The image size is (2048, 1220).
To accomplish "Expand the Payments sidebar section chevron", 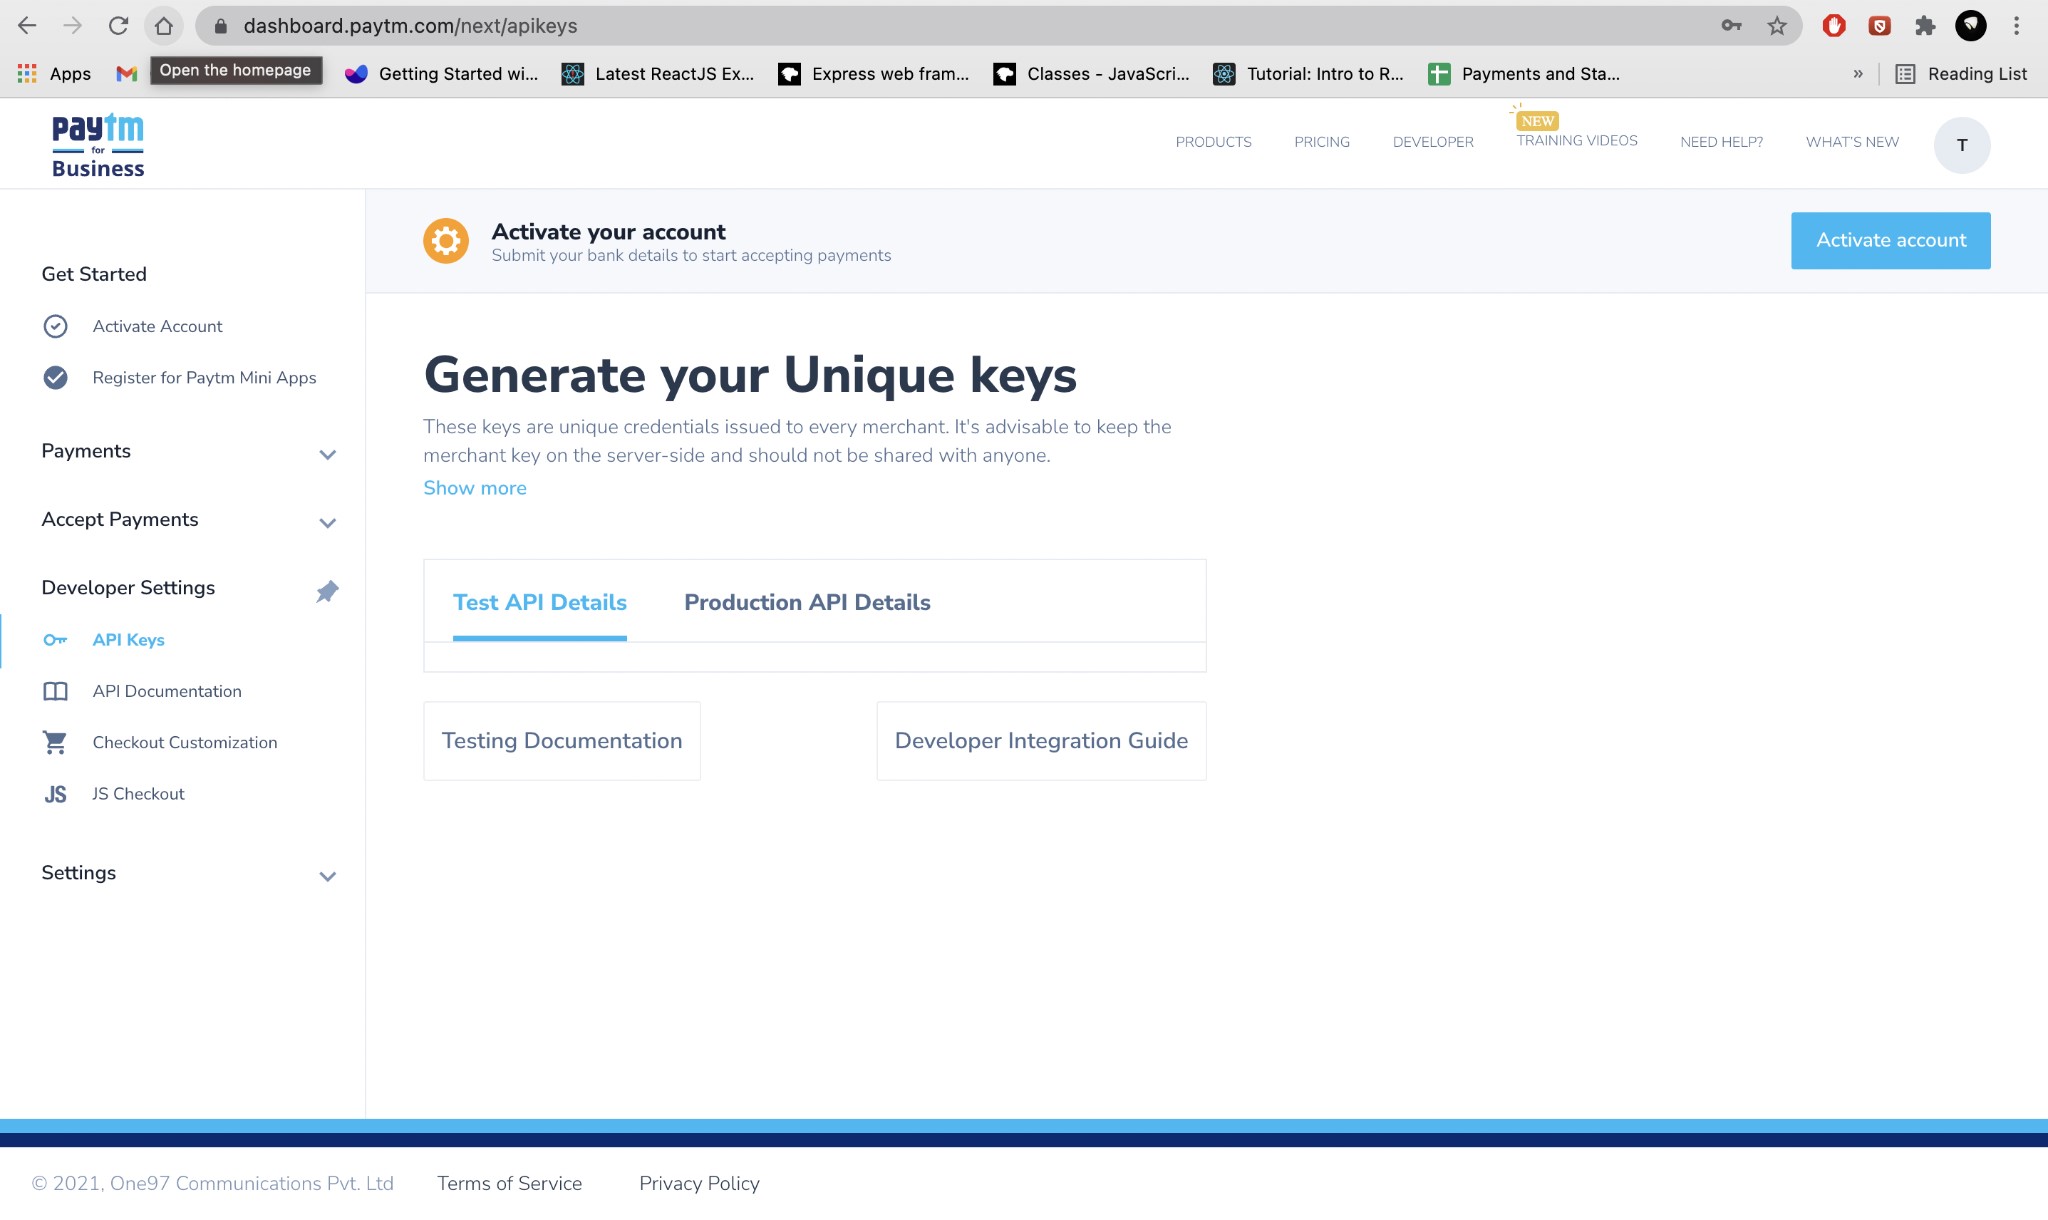I will (x=327, y=454).
